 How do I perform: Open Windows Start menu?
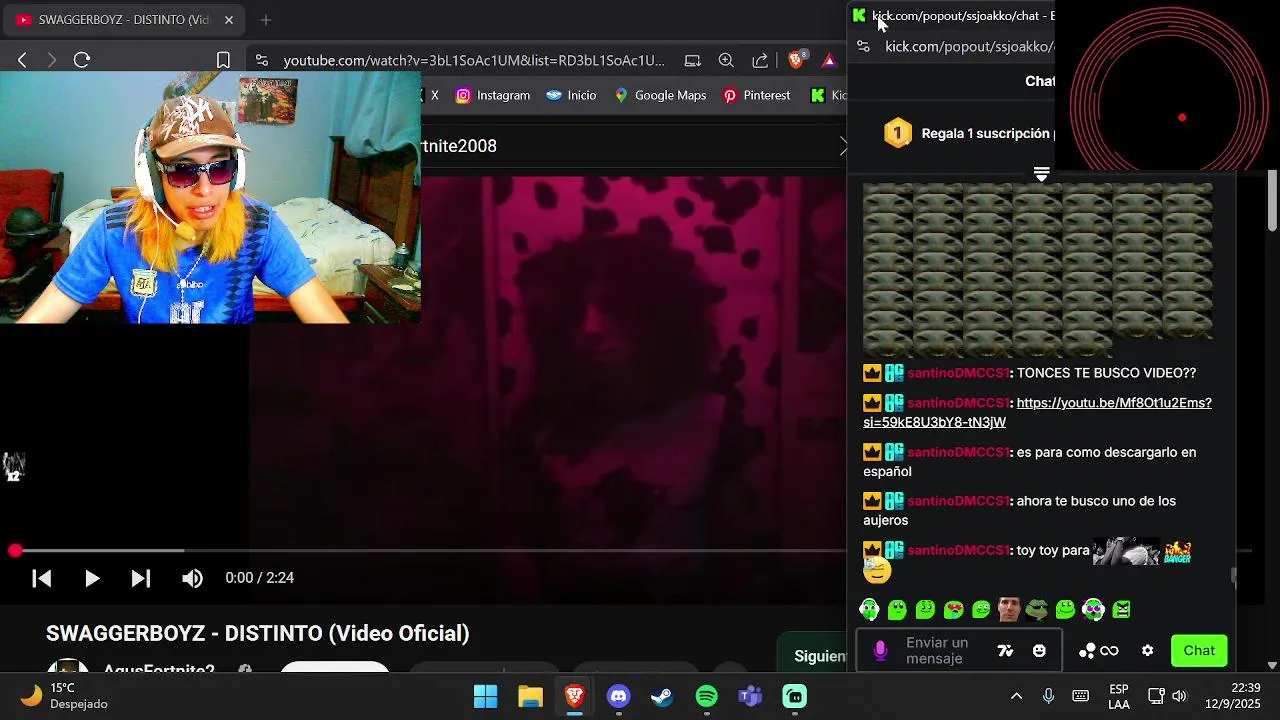click(486, 696)
